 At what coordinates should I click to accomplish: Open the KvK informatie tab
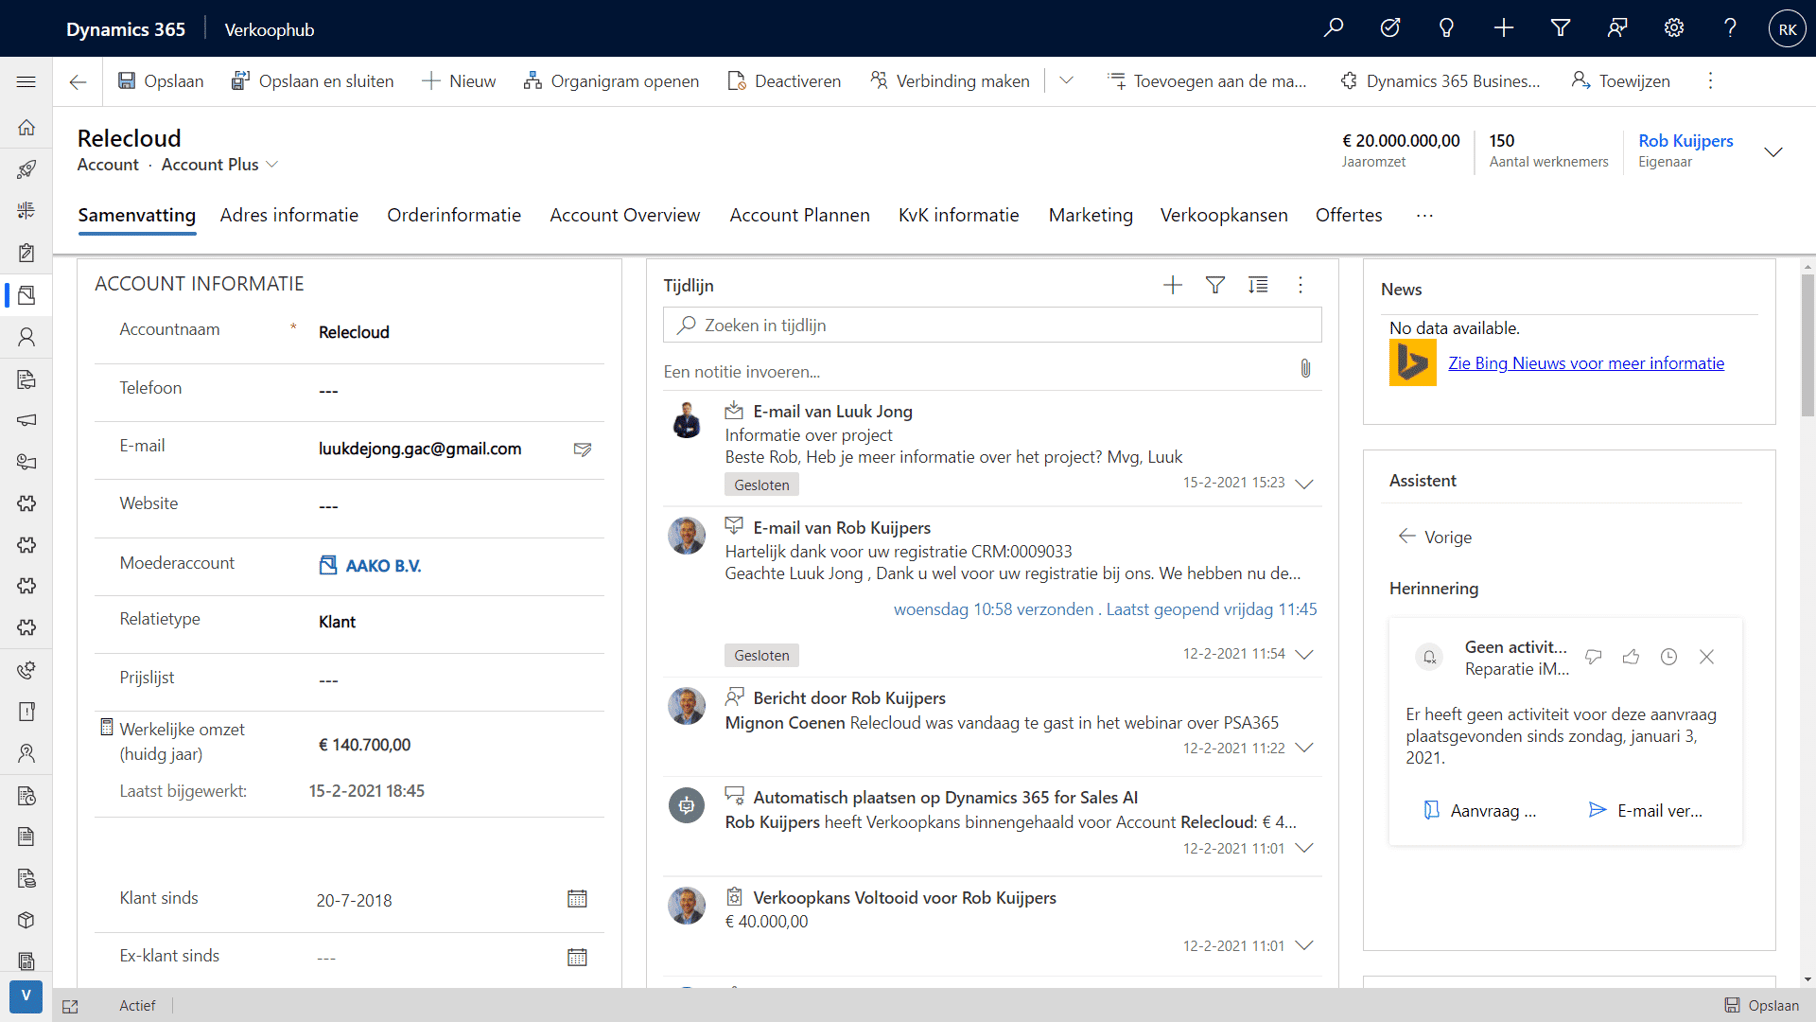959,215
